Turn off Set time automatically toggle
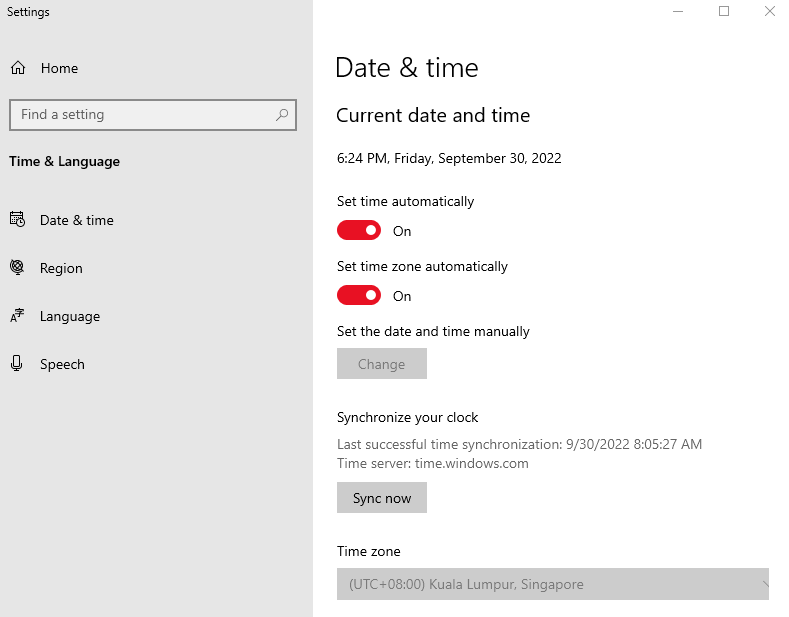789x617 pixels. point(359,230)
